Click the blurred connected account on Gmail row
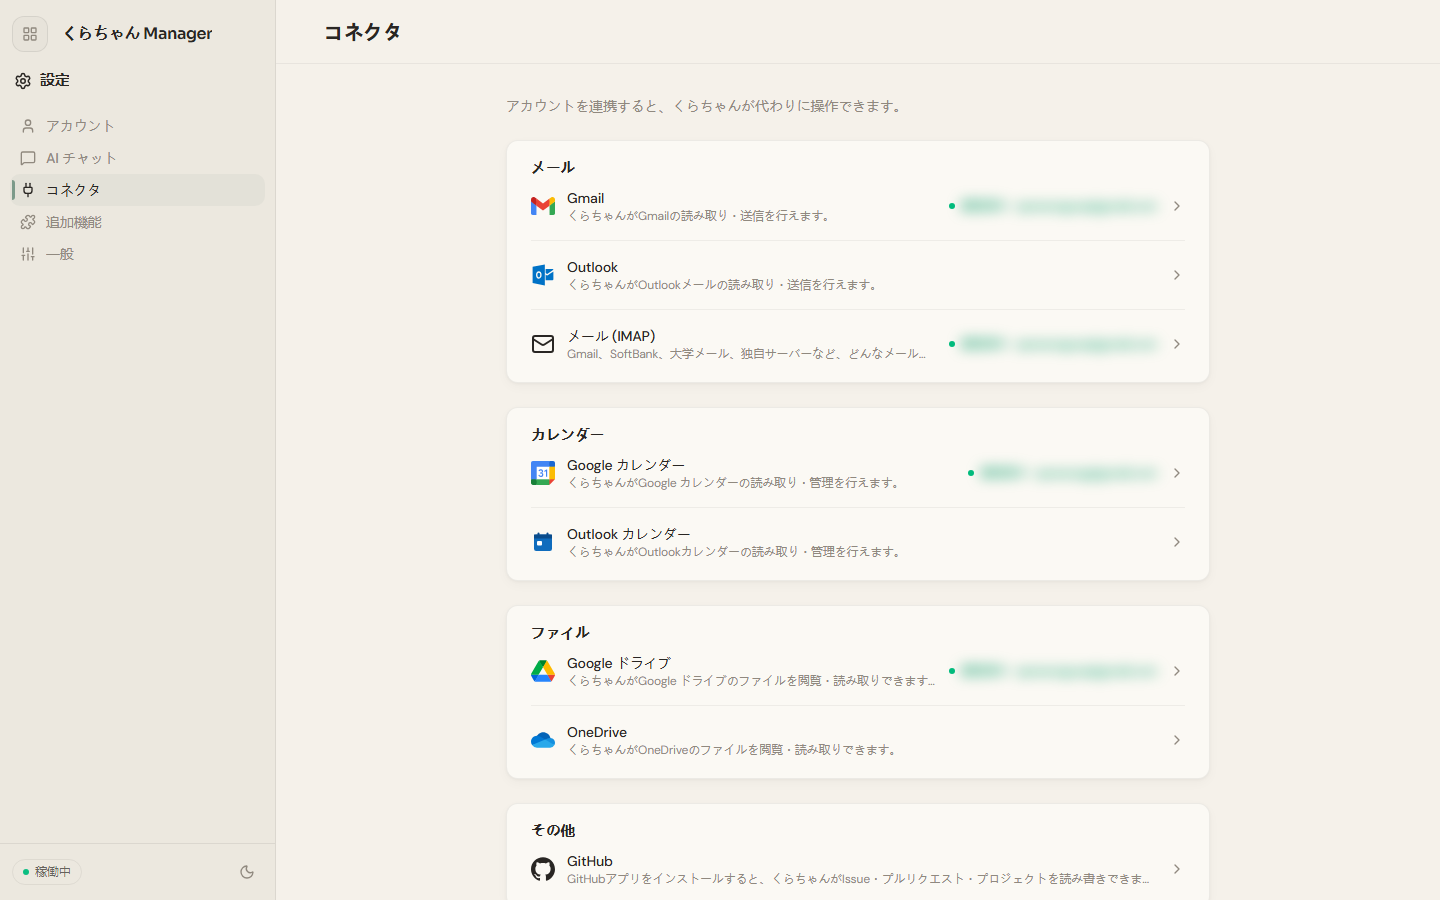The image size is (1440, 900). [x=1058, y=206]
